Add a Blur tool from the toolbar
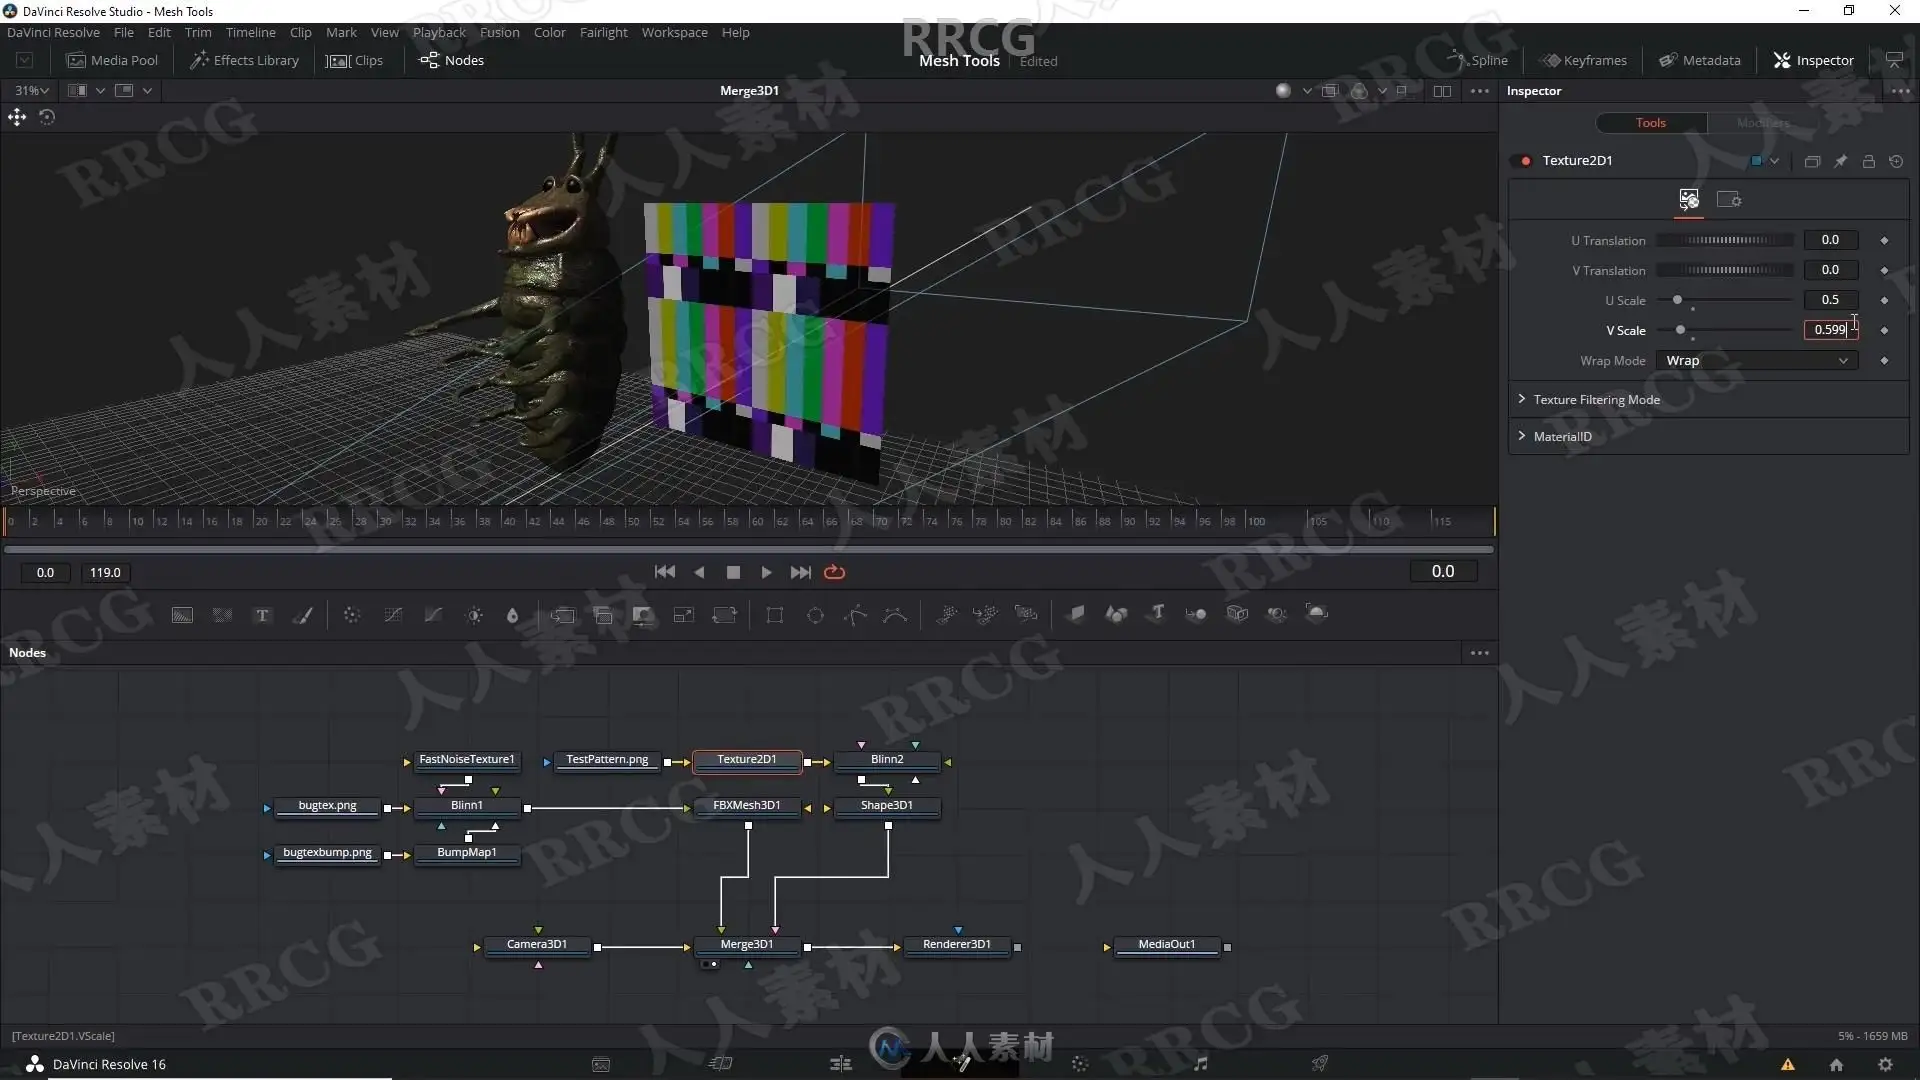 [513, 615]
